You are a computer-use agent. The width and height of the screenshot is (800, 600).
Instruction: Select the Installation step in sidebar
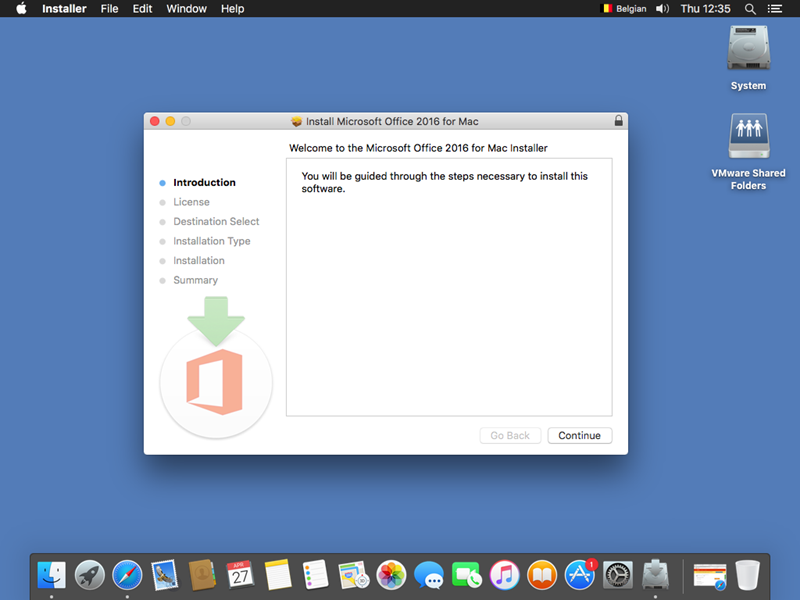click(x=199, y=260)
